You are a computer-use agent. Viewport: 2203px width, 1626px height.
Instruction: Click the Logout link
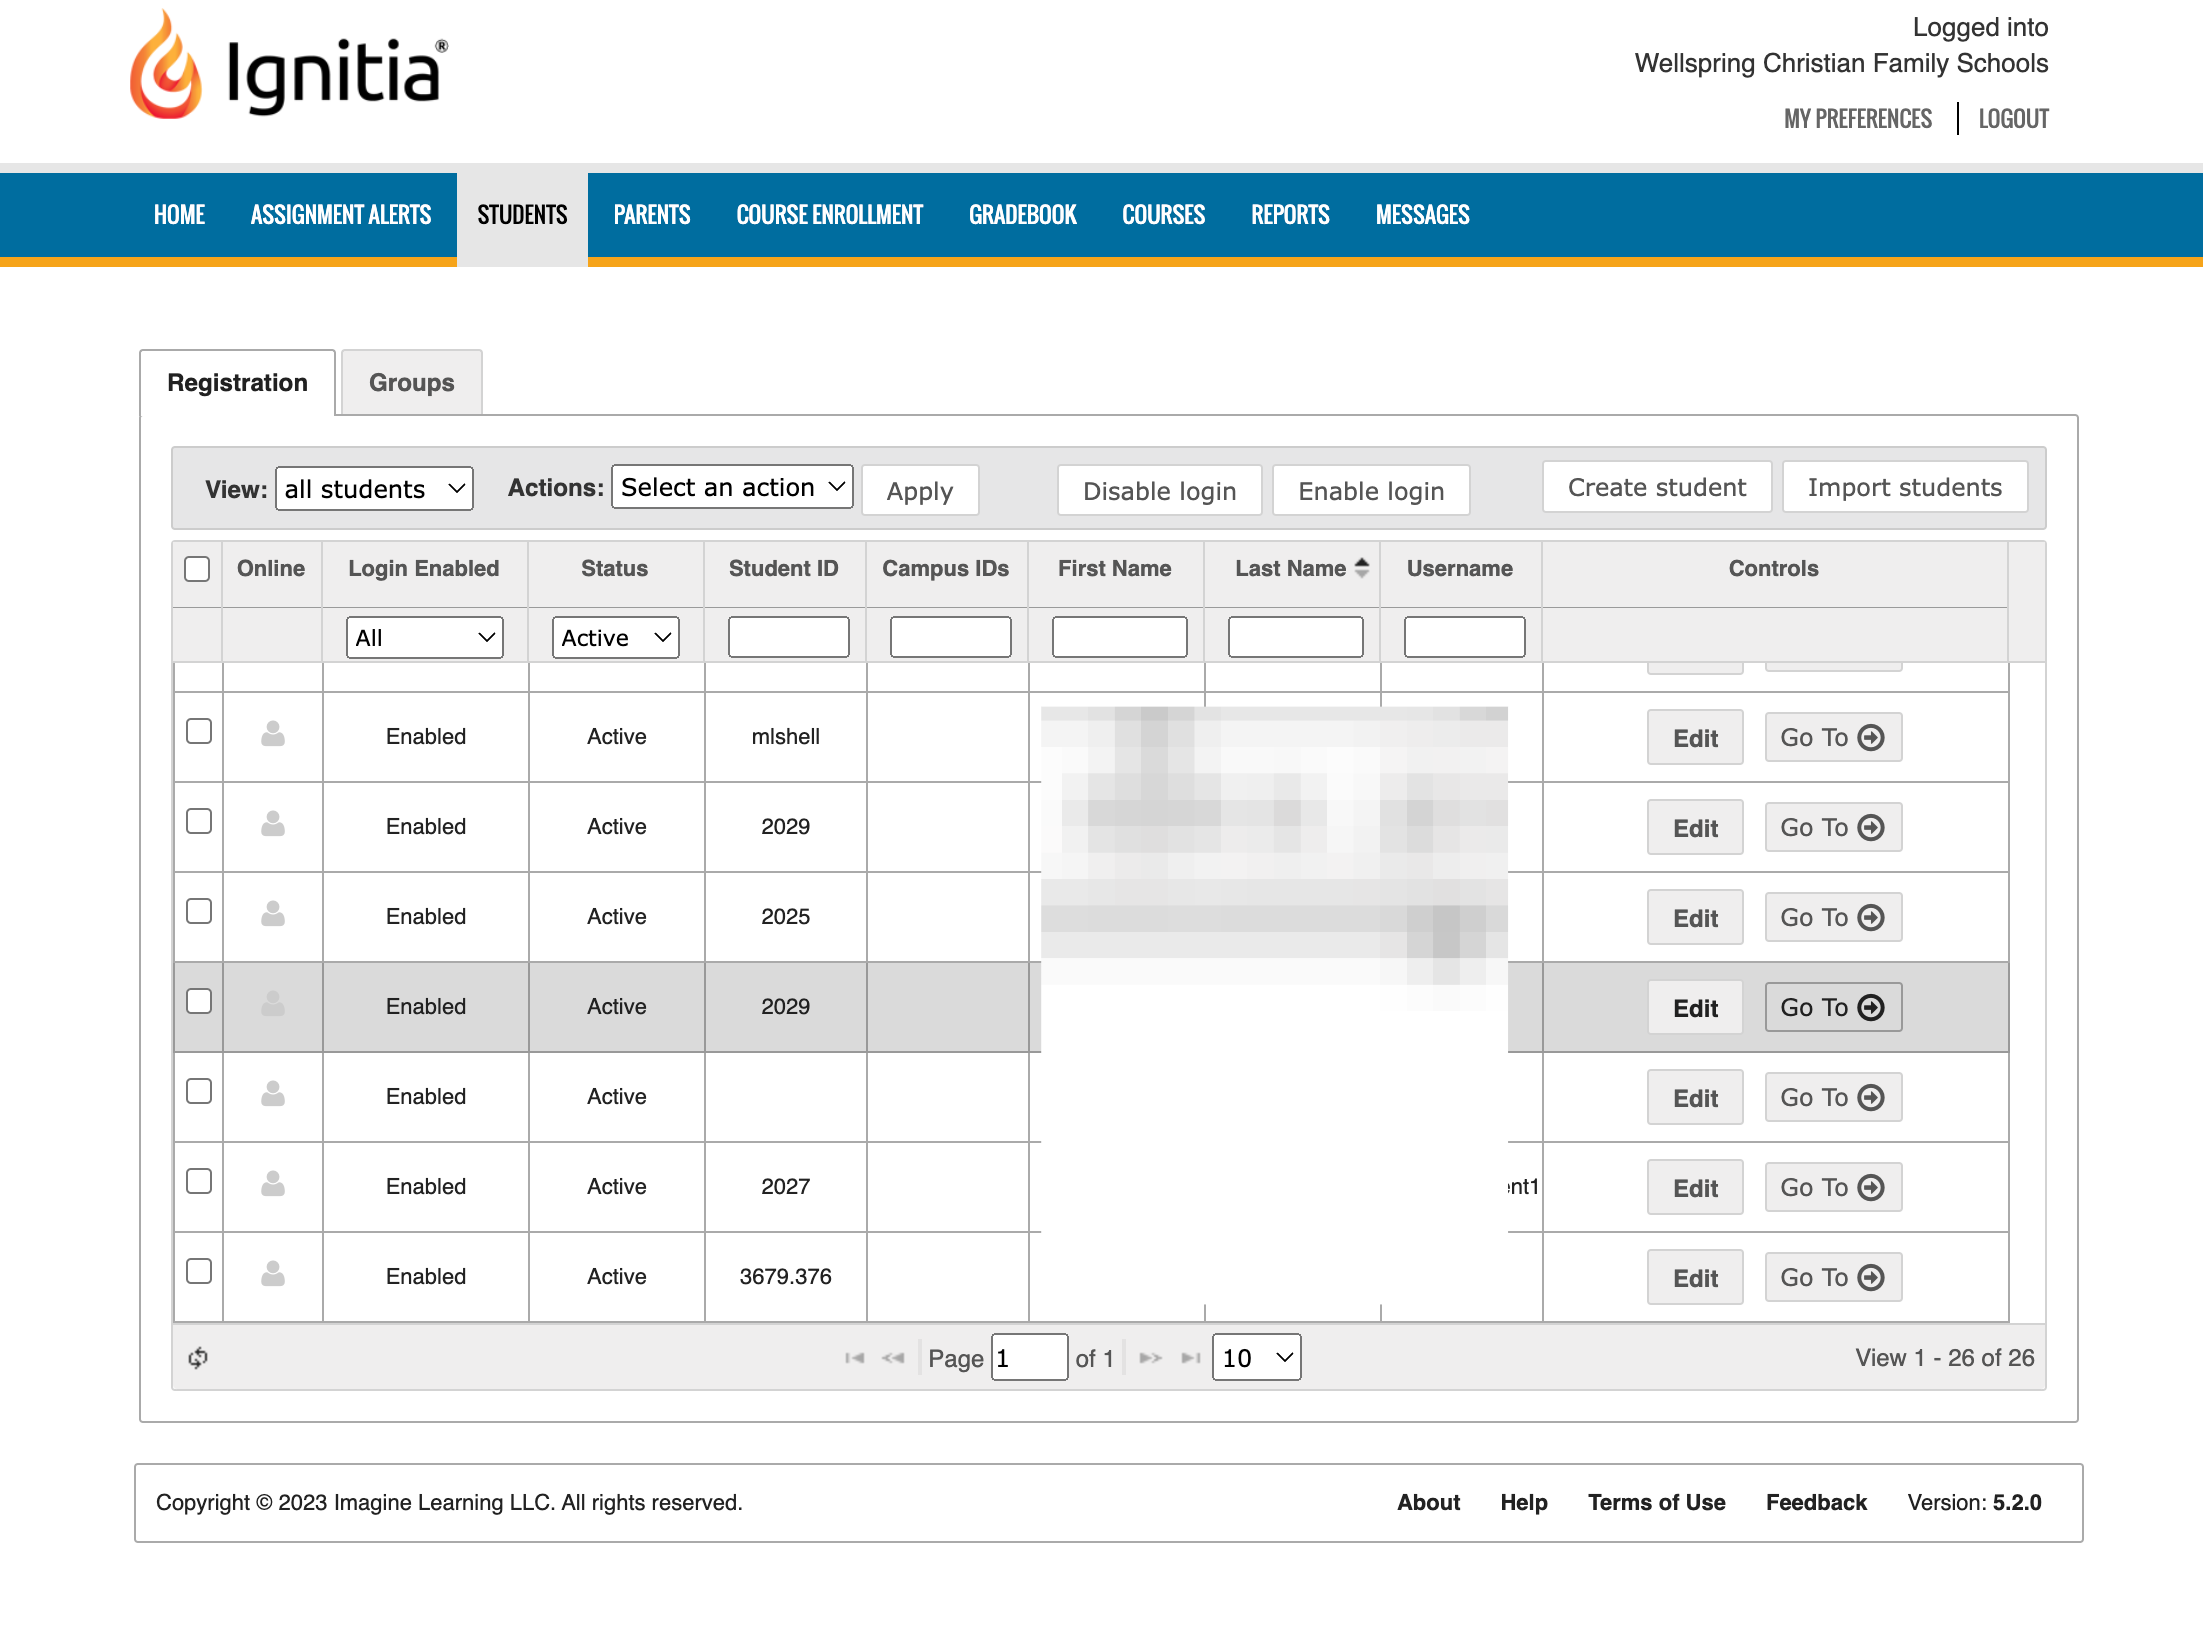coord(2013,119)
